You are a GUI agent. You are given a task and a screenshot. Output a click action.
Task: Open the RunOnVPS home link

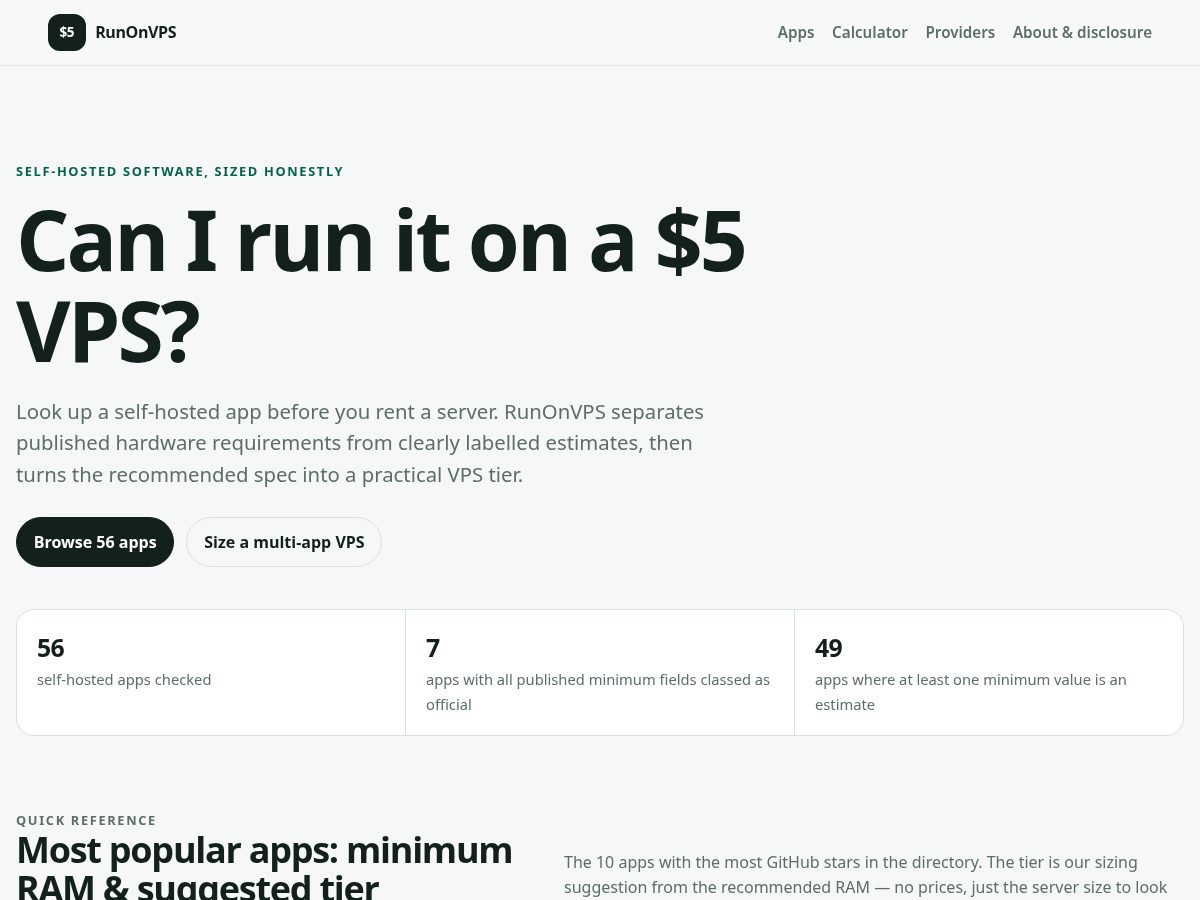point(112,32)
